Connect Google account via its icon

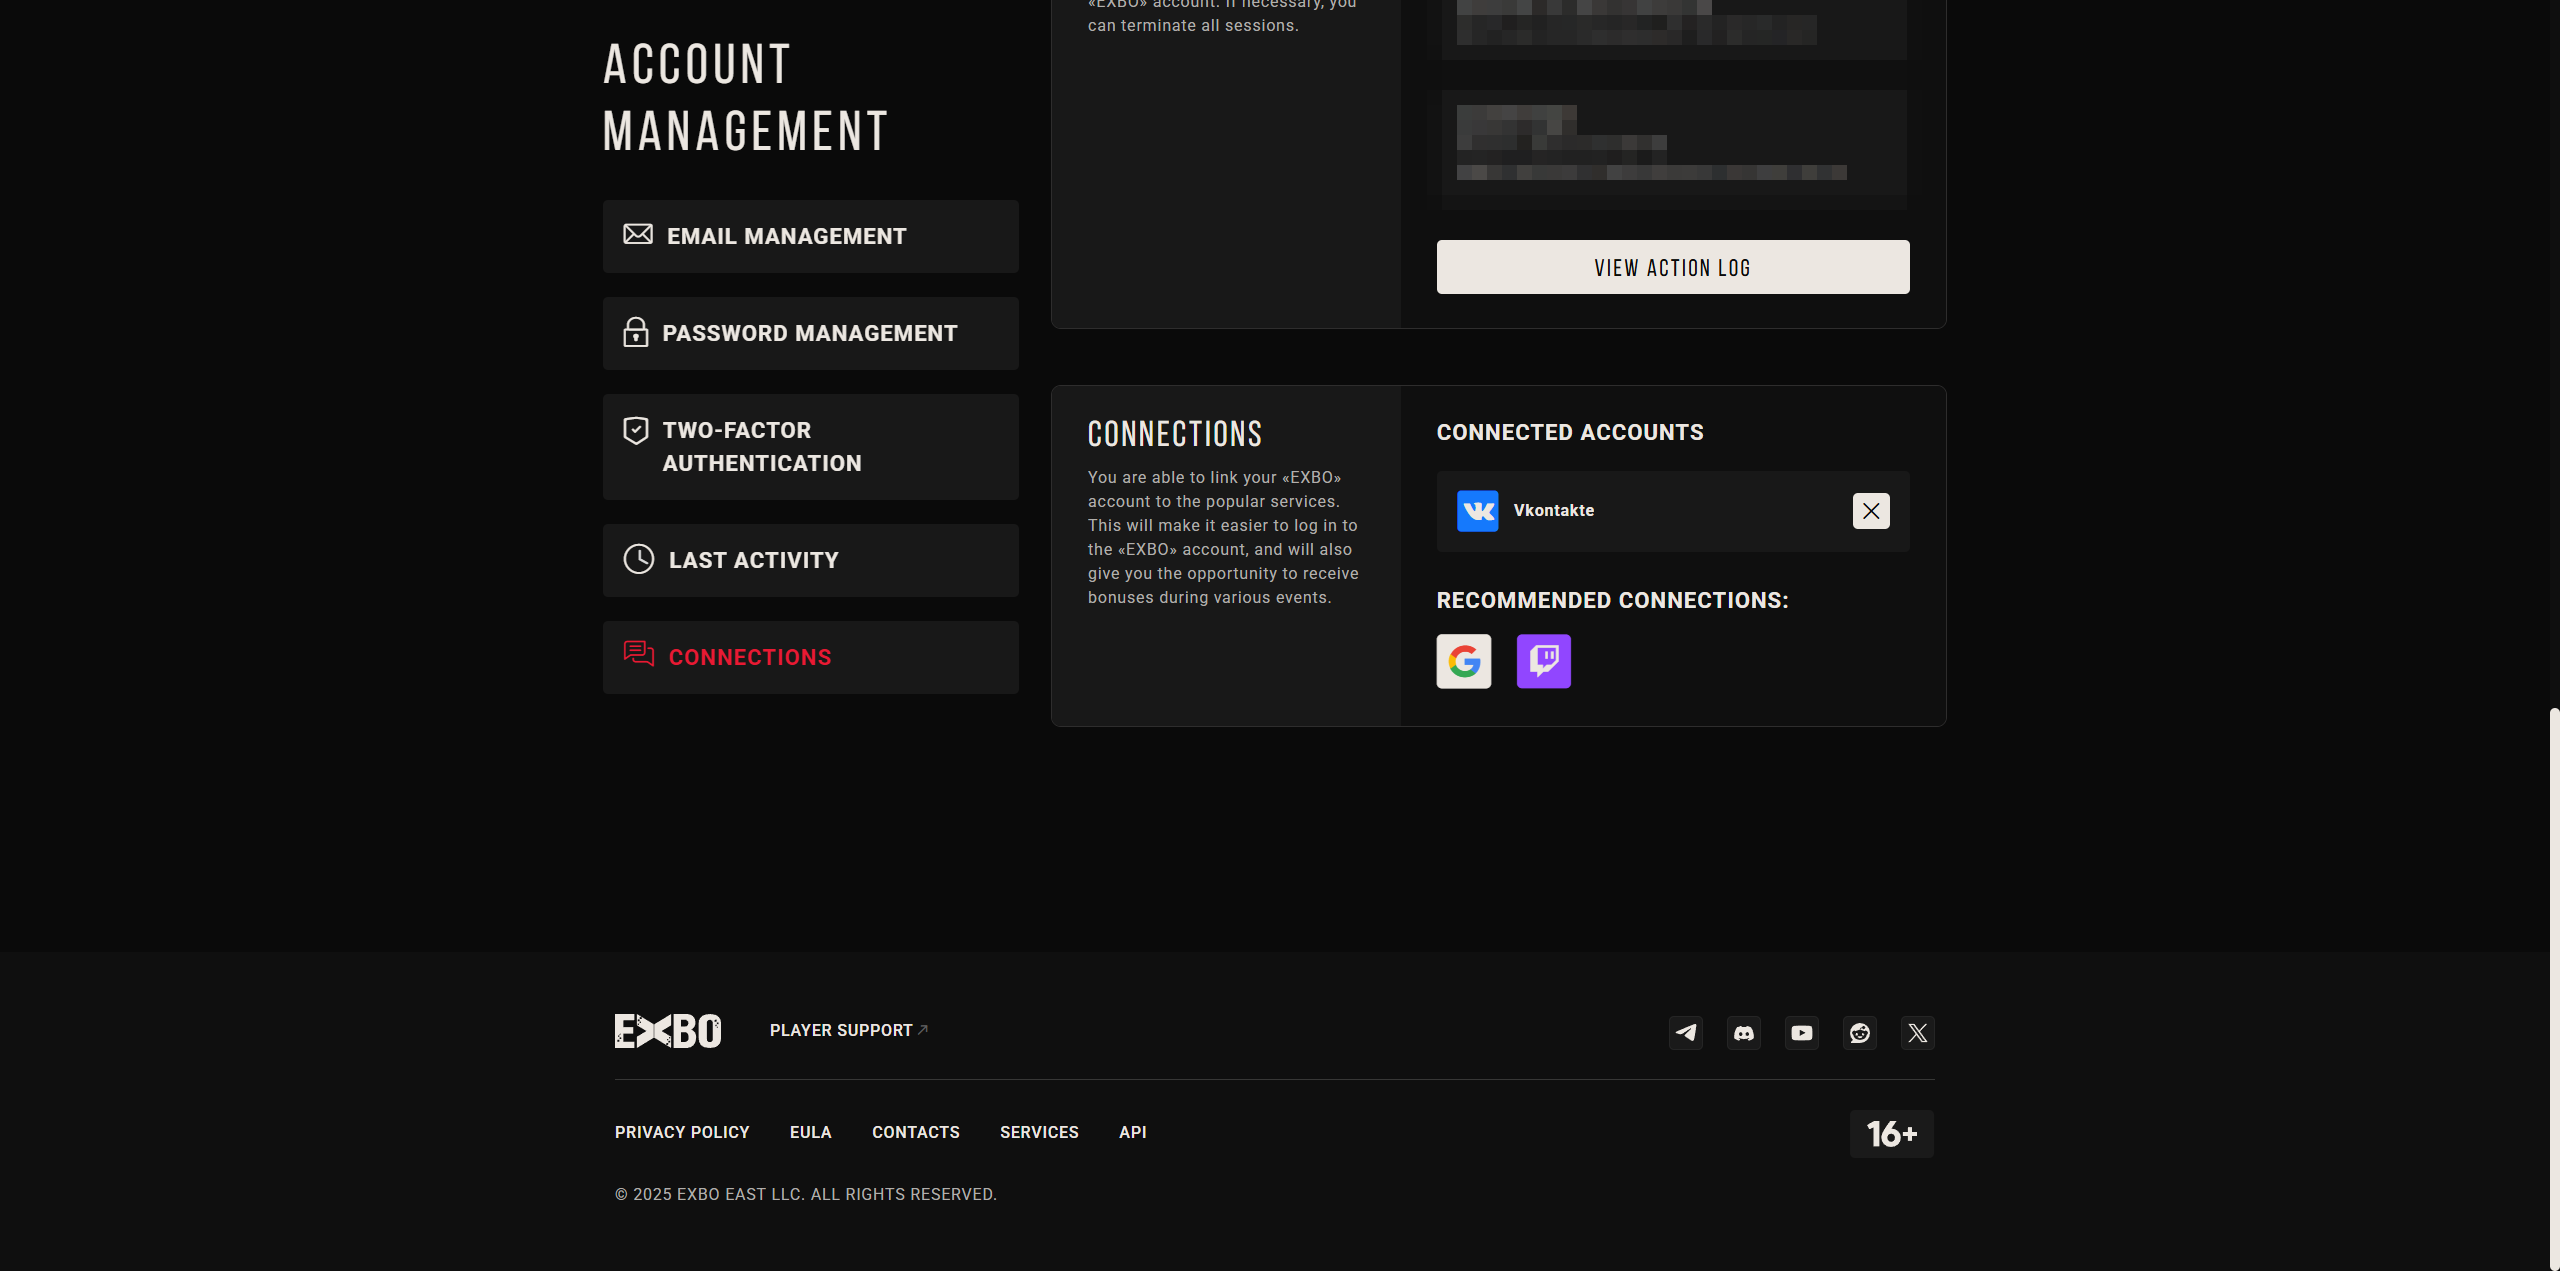[x=1464, y=661]
